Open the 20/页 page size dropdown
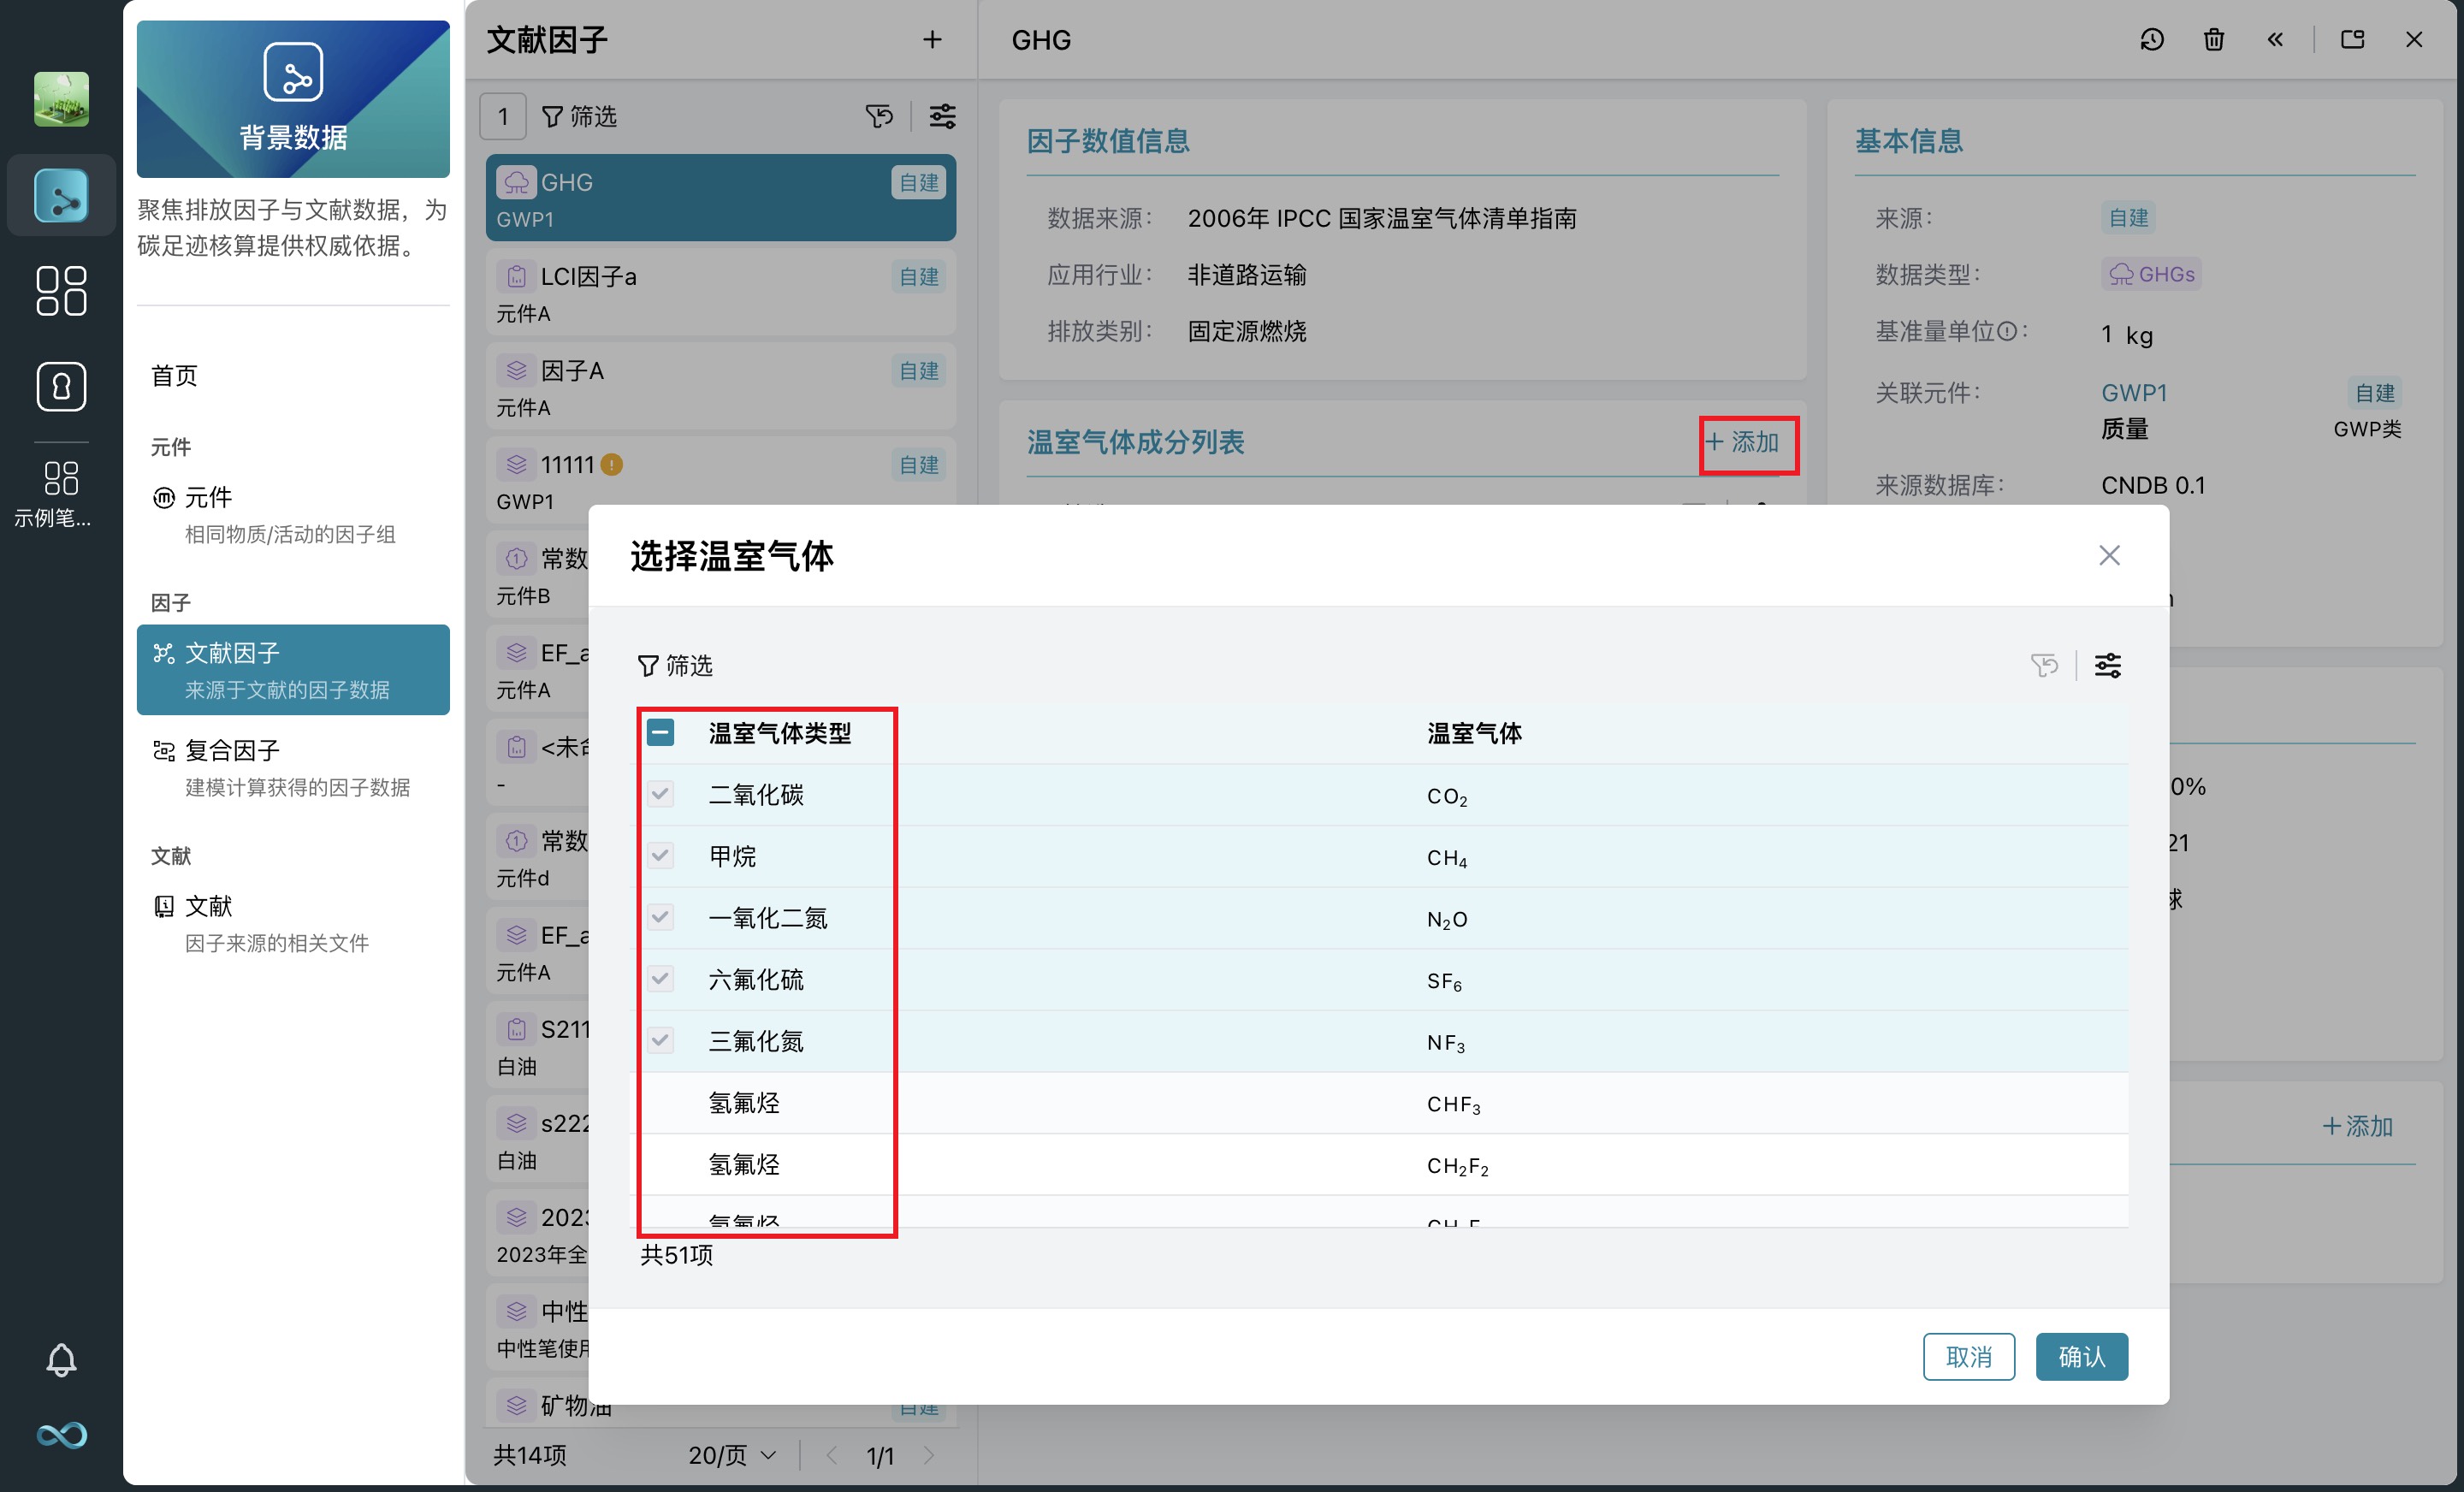Viewport: 2464px width, 1492px height. click(x=732, y=1456)
